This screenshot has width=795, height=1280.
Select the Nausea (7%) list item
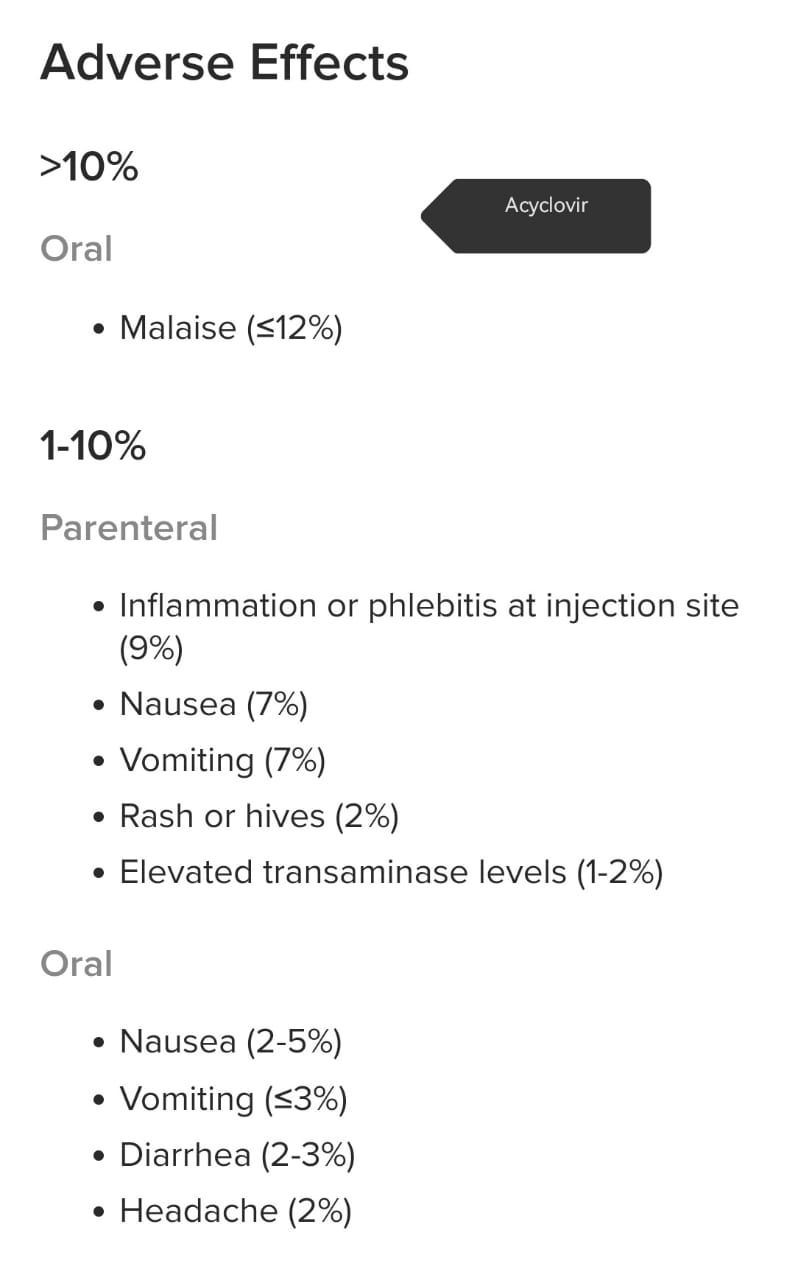[x=213, y=704]
